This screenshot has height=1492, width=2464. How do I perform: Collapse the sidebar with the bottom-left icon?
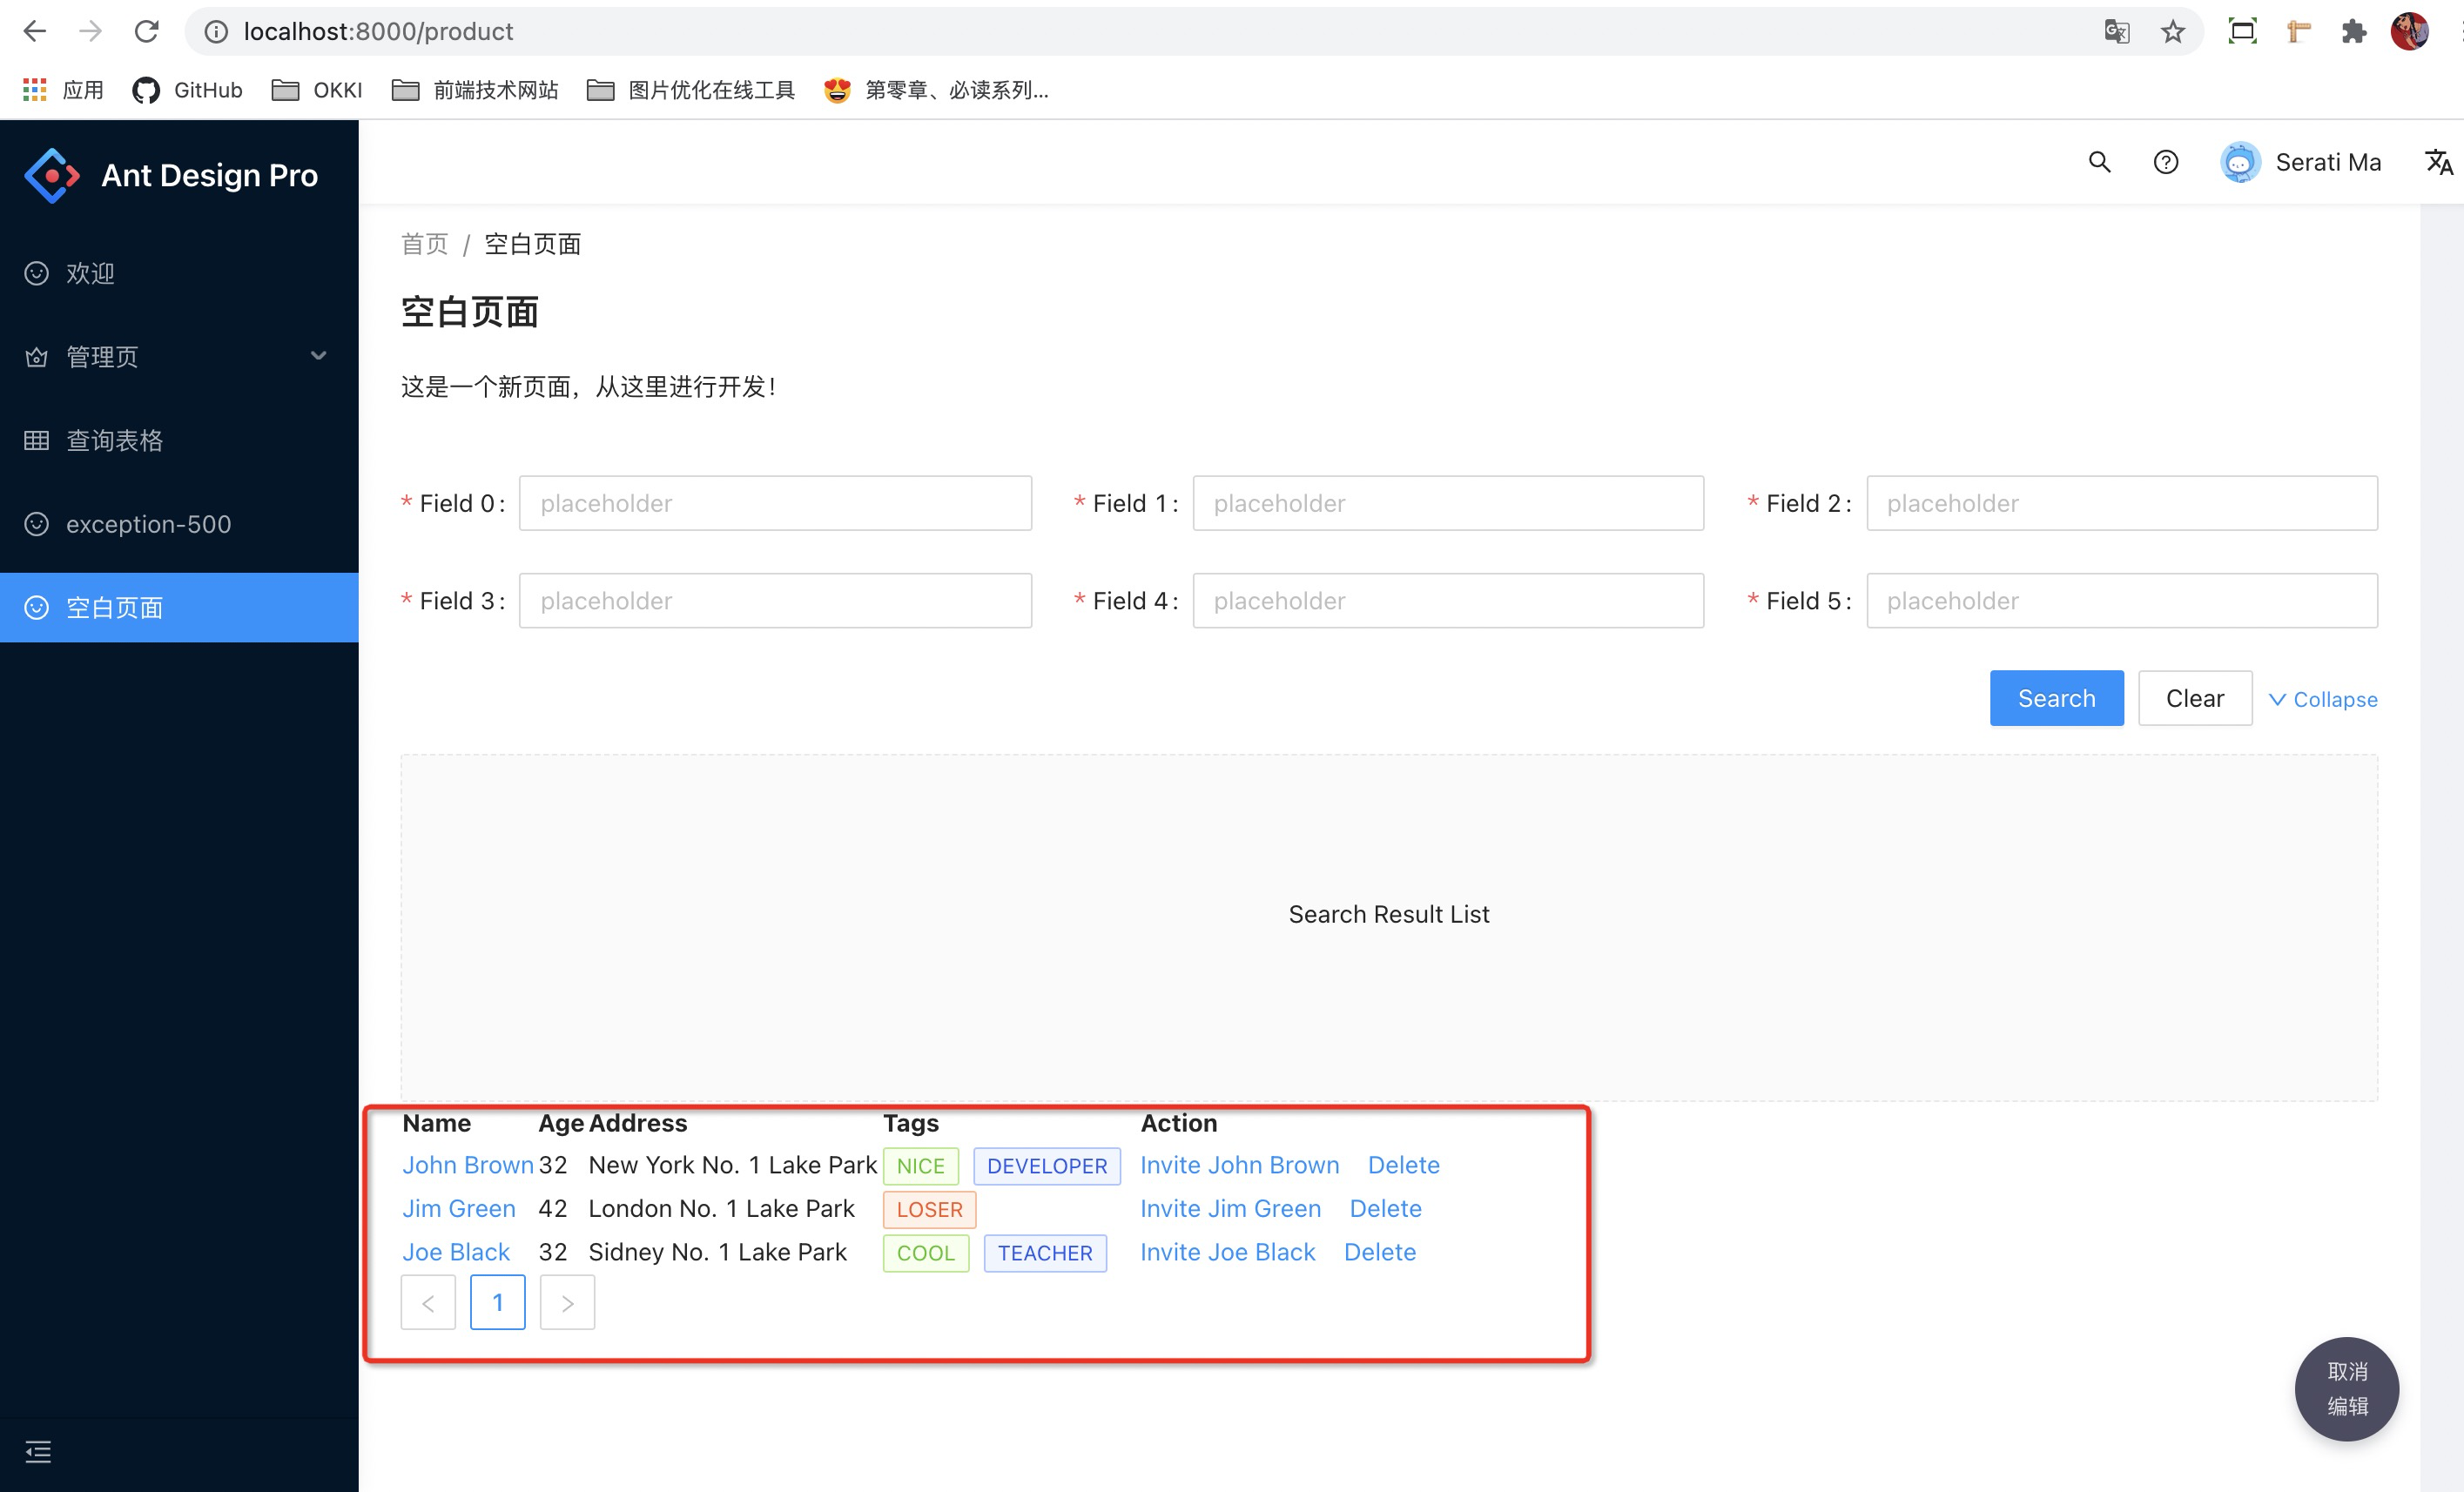tap(38, 1452)
